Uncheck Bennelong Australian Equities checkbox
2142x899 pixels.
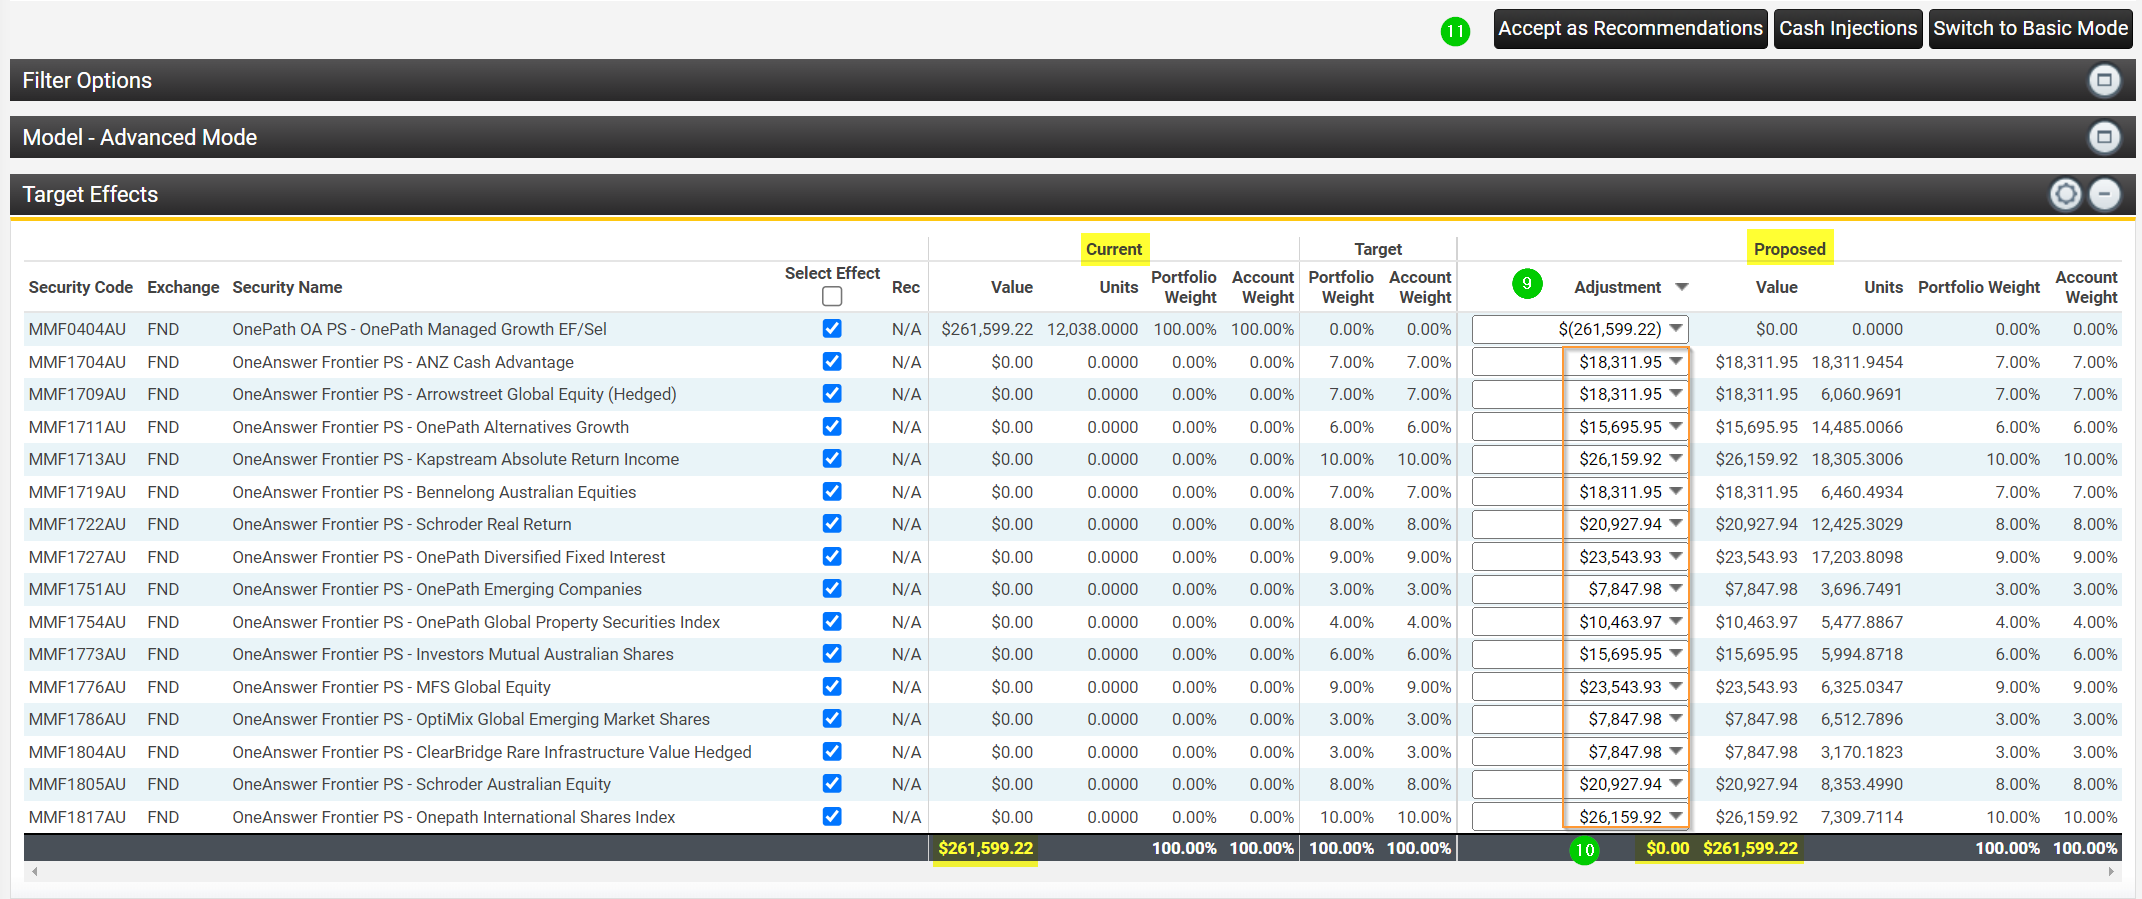[x=832, y=491]
